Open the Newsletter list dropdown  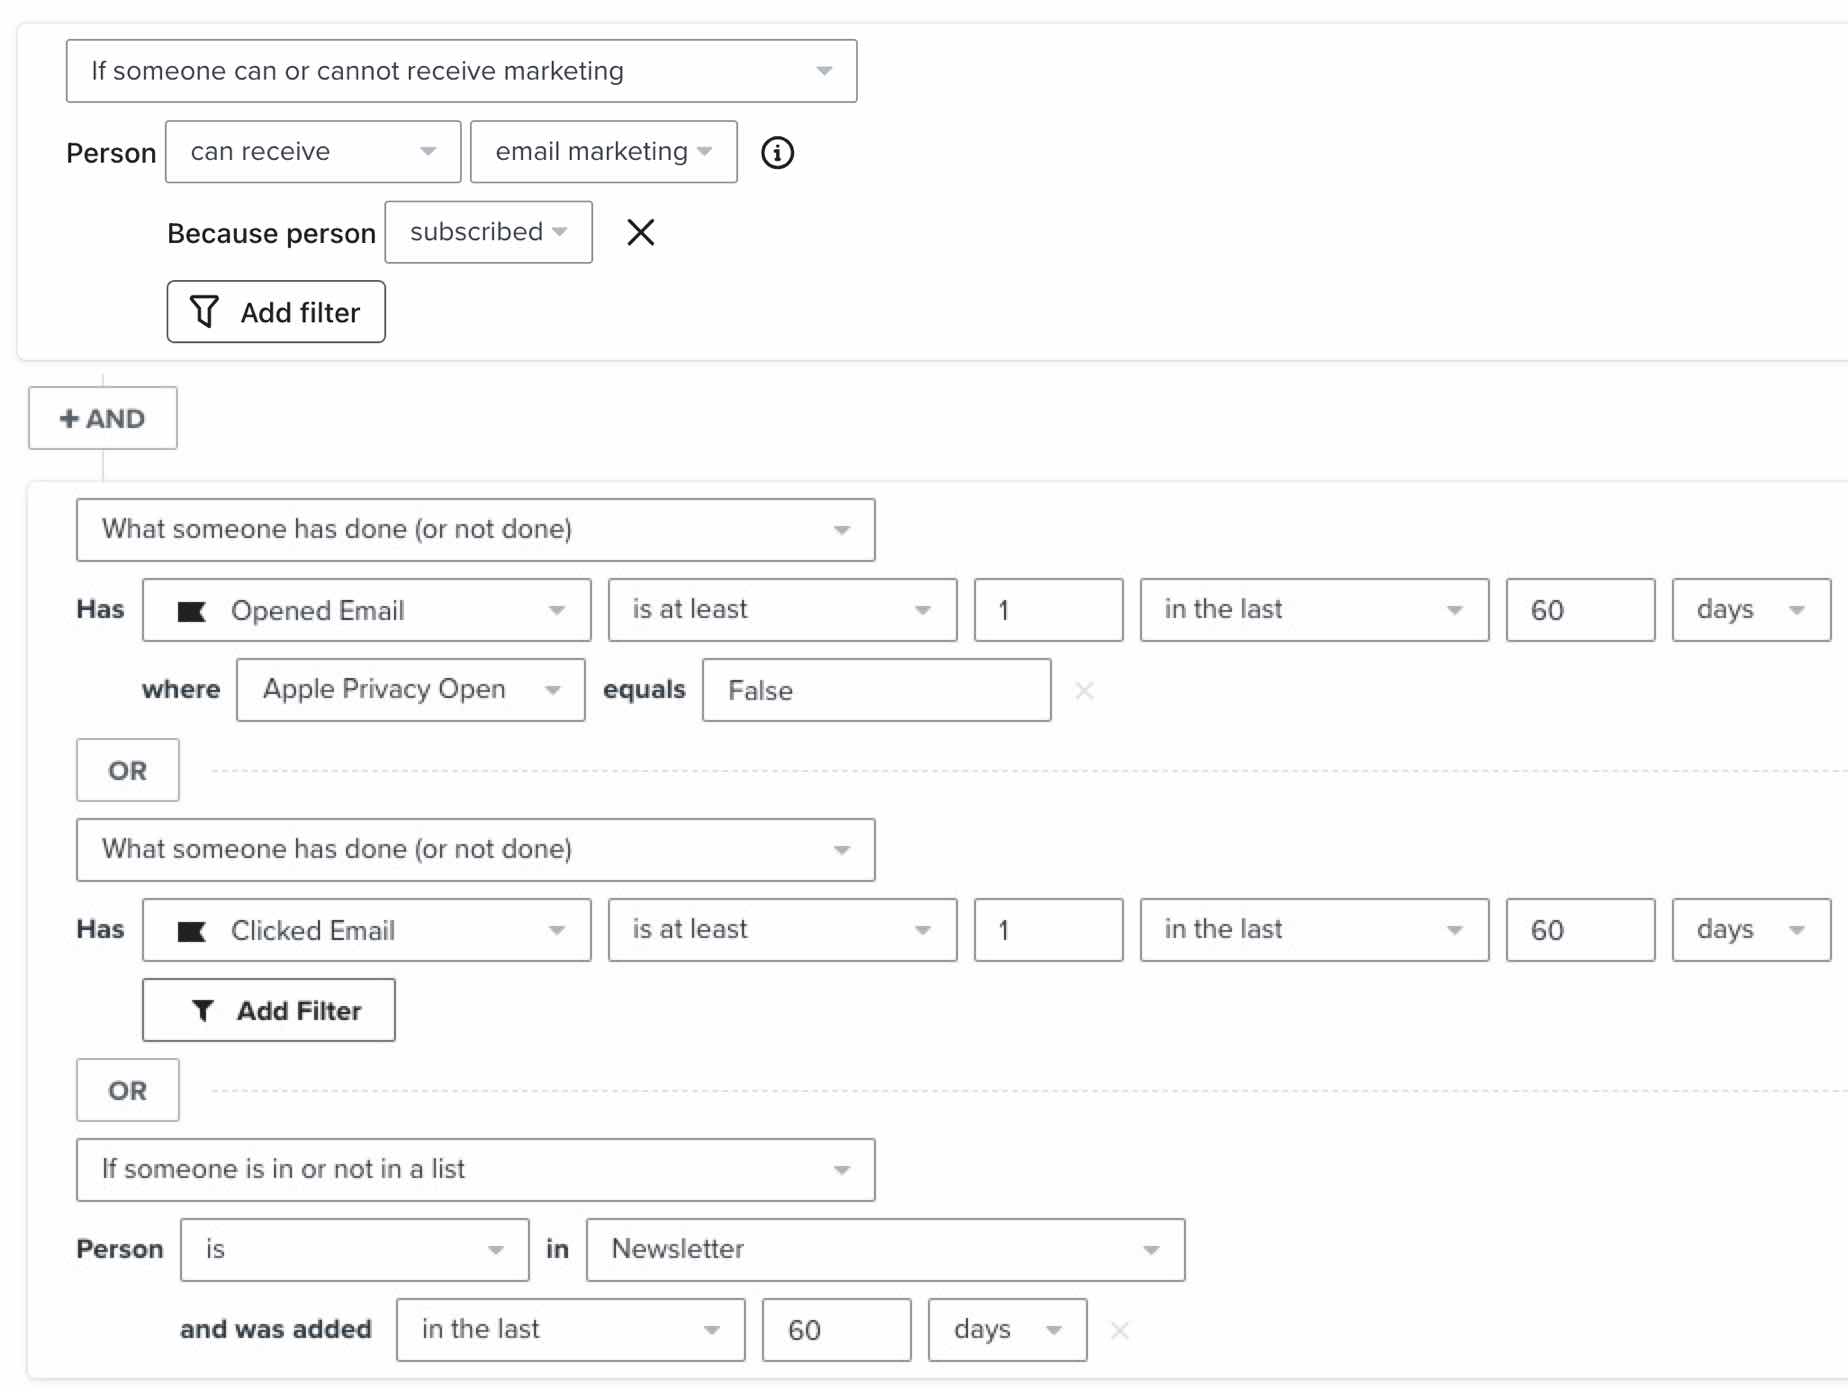tap(884, 1249)
